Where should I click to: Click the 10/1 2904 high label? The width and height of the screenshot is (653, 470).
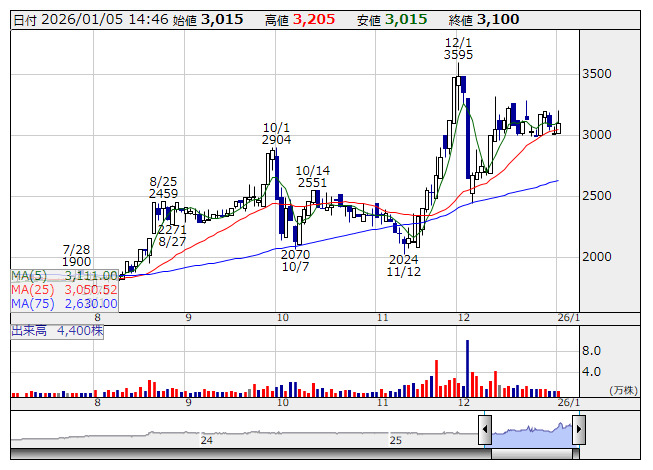point(276,134)
